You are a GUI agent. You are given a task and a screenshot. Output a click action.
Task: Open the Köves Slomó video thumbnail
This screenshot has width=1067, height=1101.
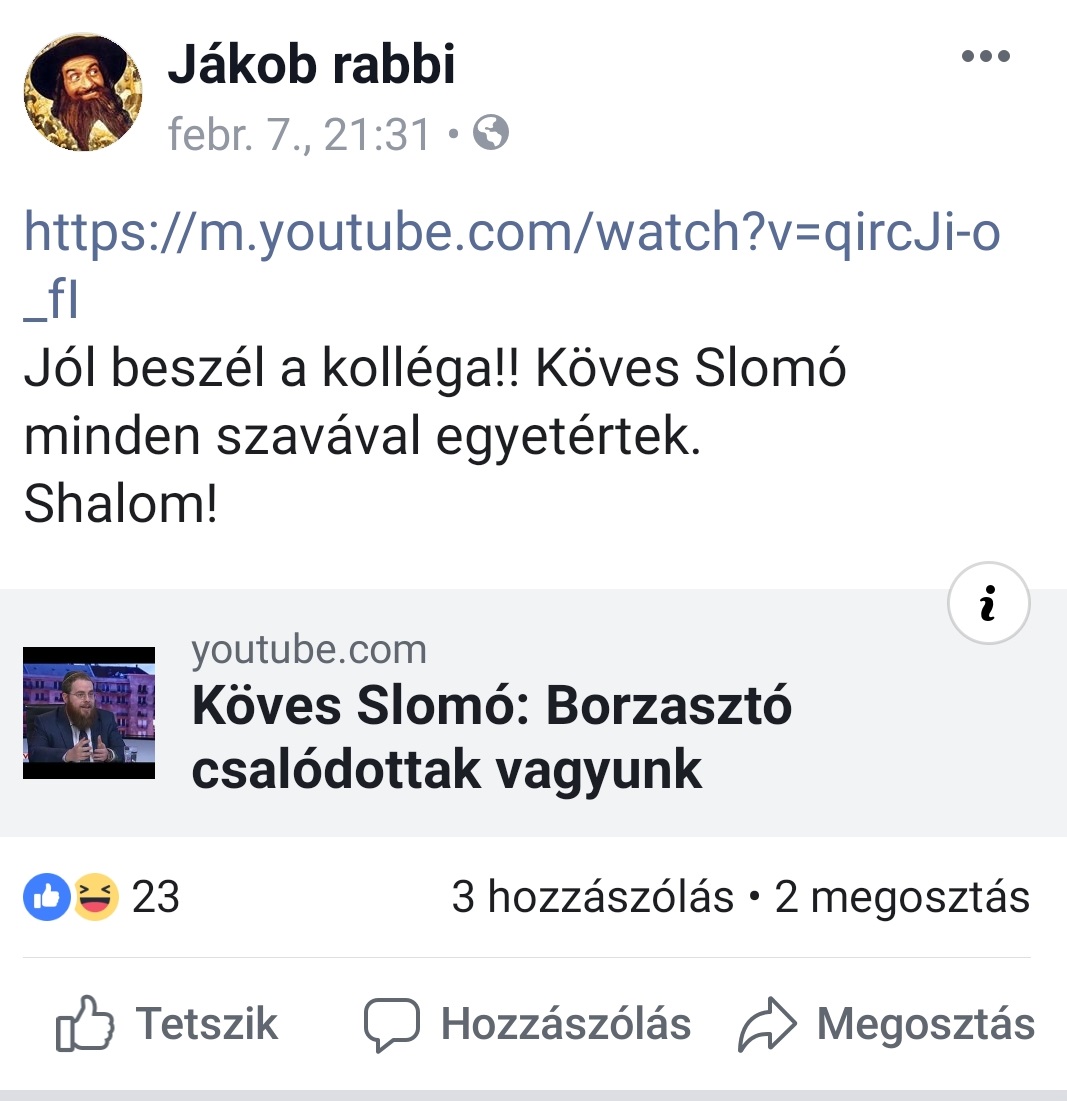89,713
